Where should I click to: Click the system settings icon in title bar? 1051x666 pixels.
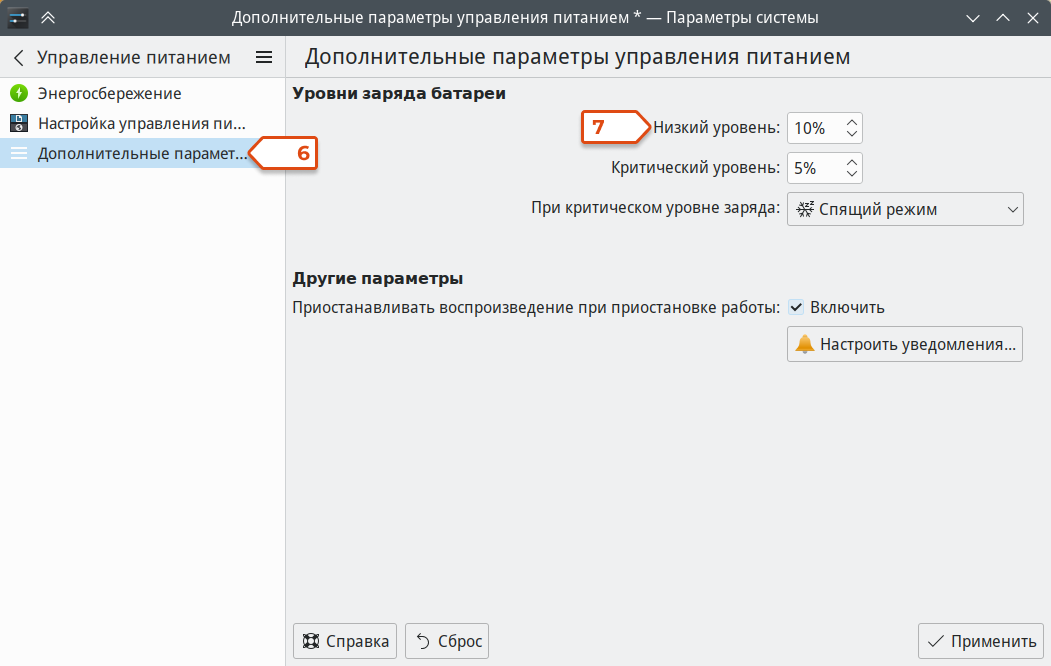17,17
